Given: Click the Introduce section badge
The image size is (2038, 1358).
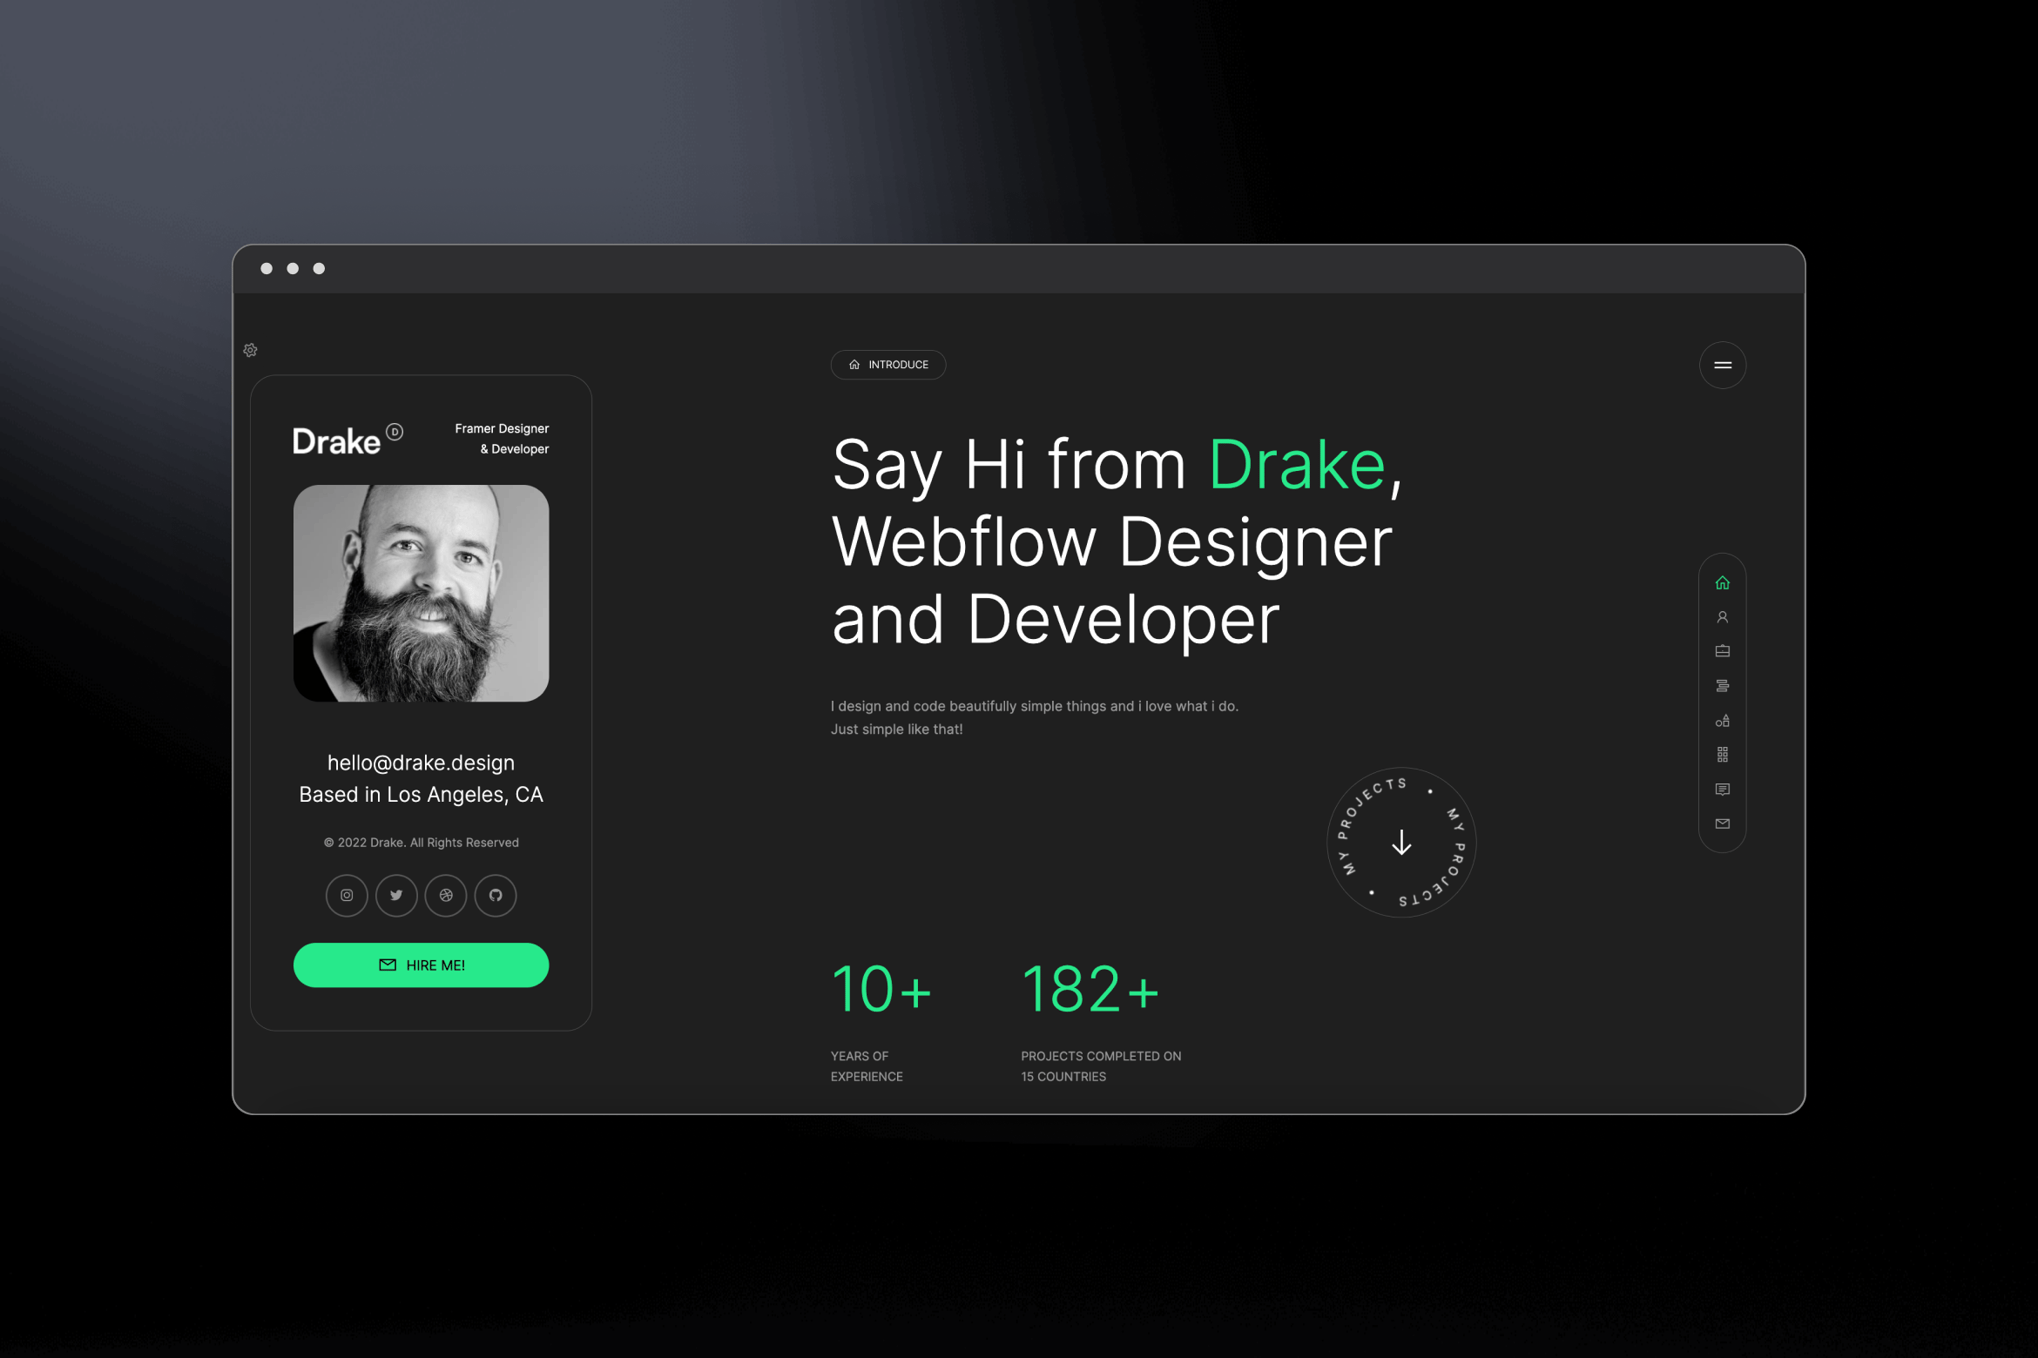Looking at the screenshot, I should tap(888, 365).
